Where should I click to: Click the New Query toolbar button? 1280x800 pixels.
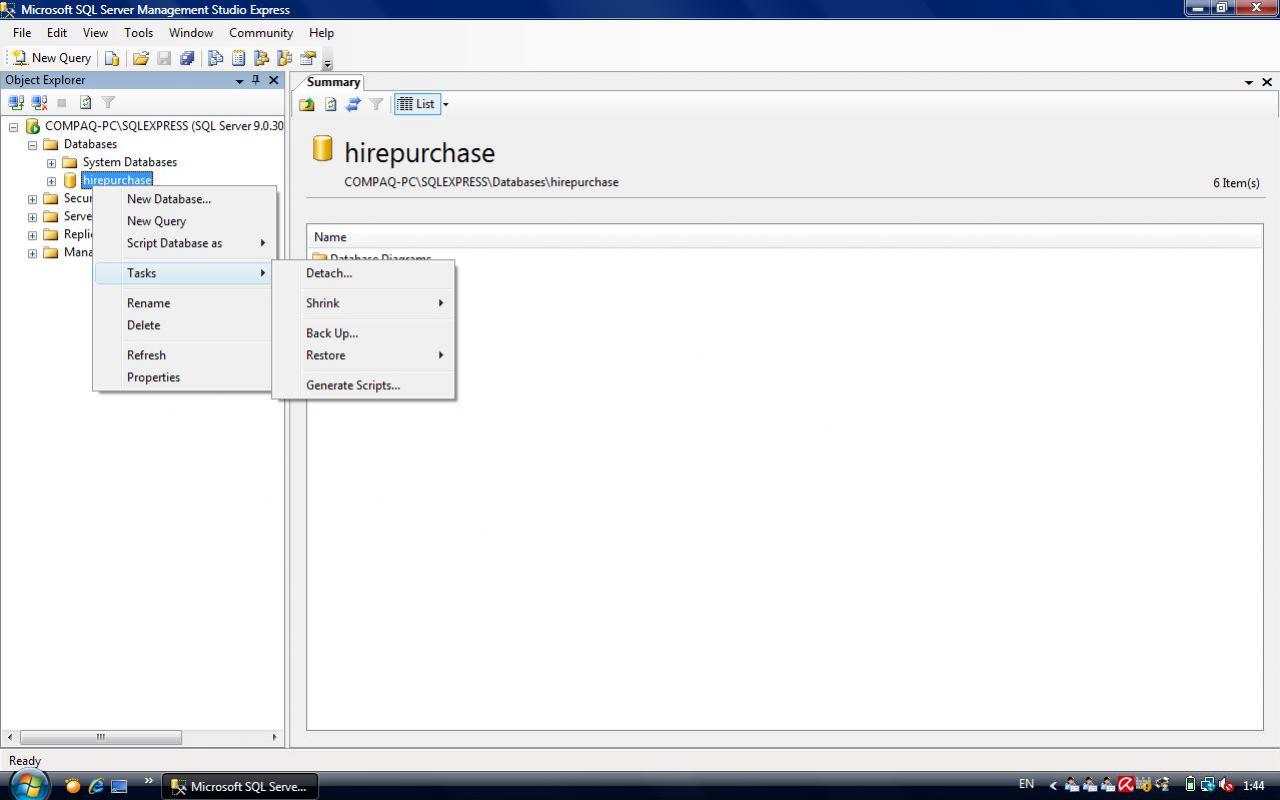point(51,58)
